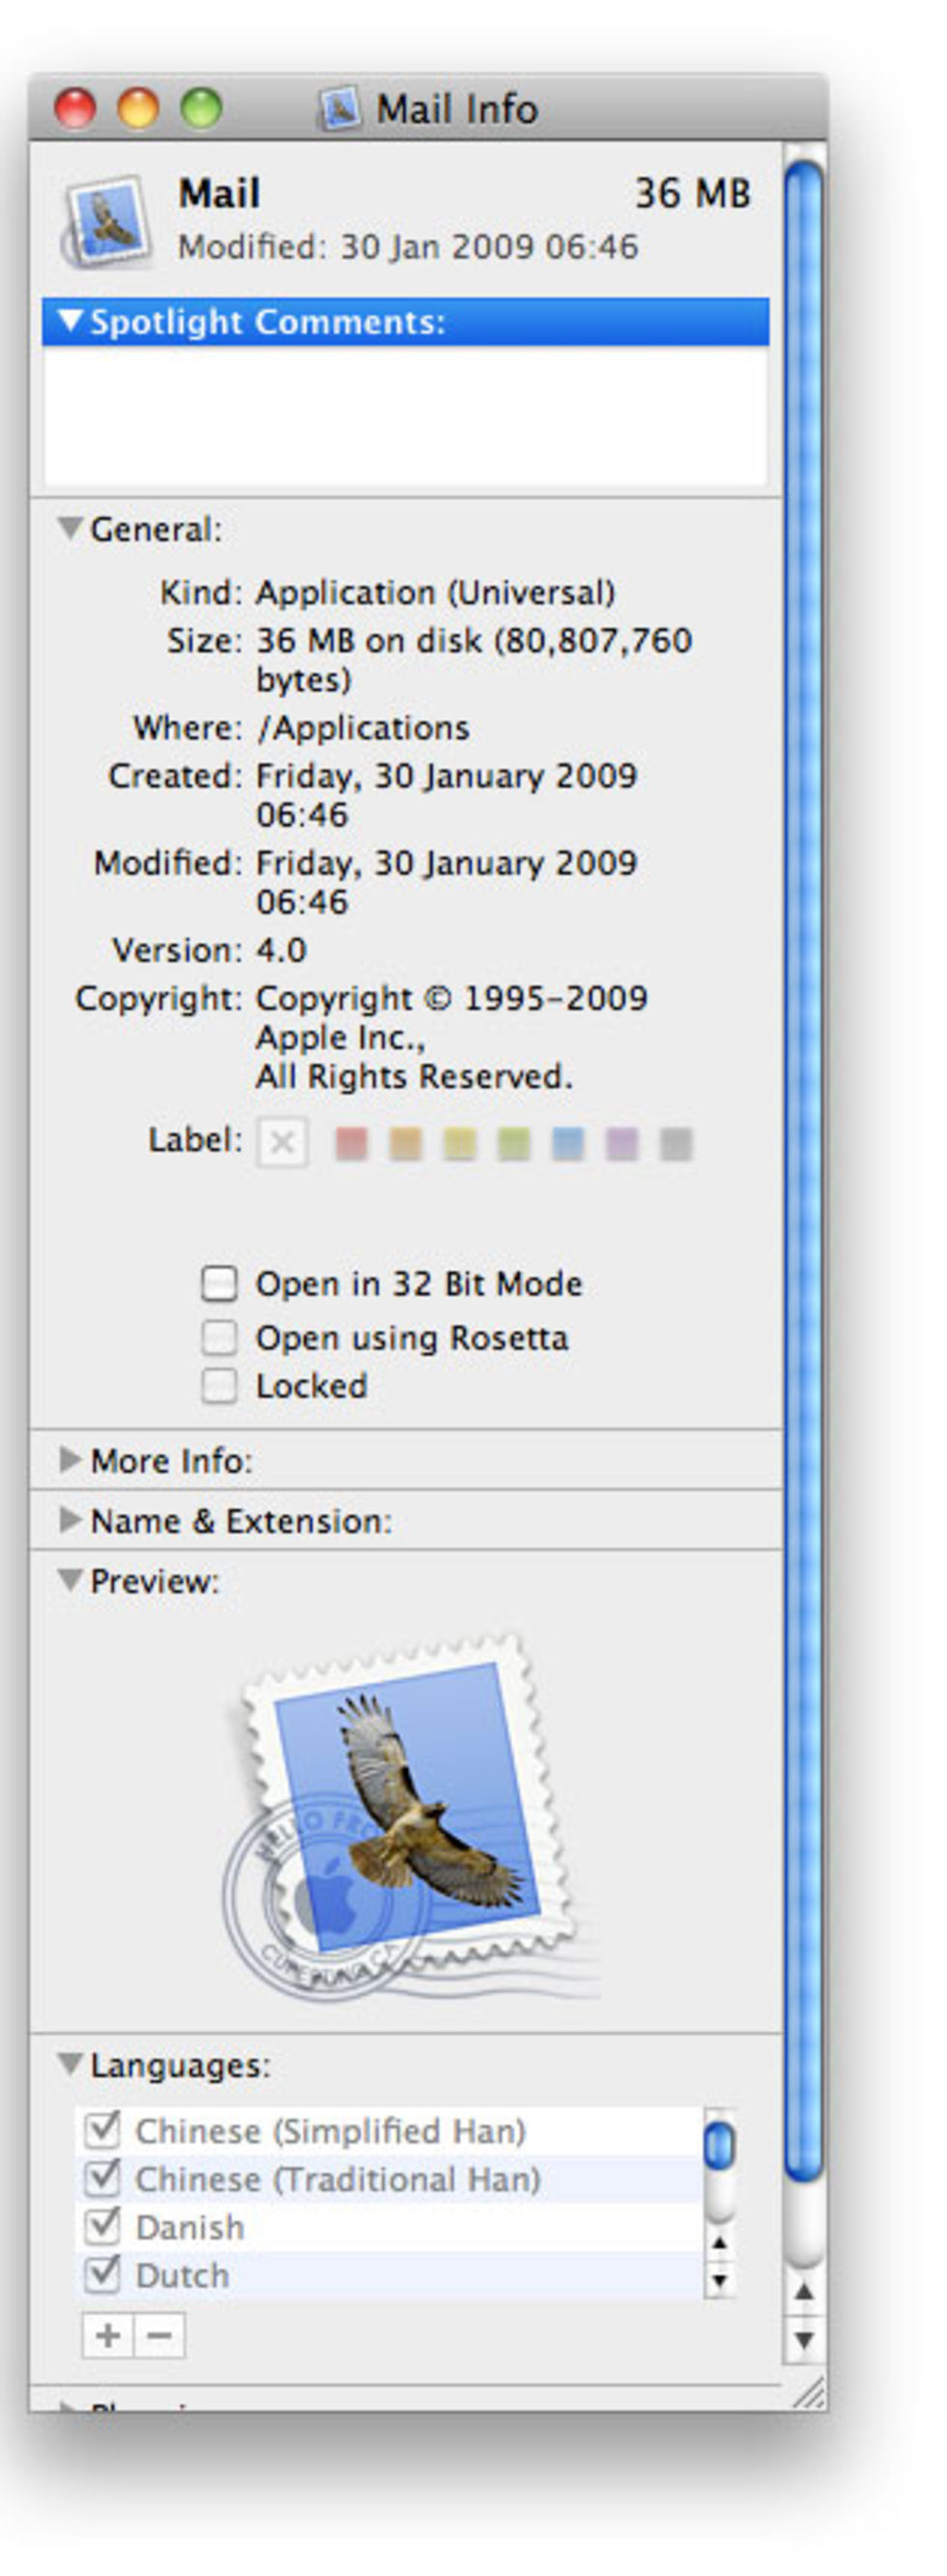Remove a language with the minus button

159,2336
